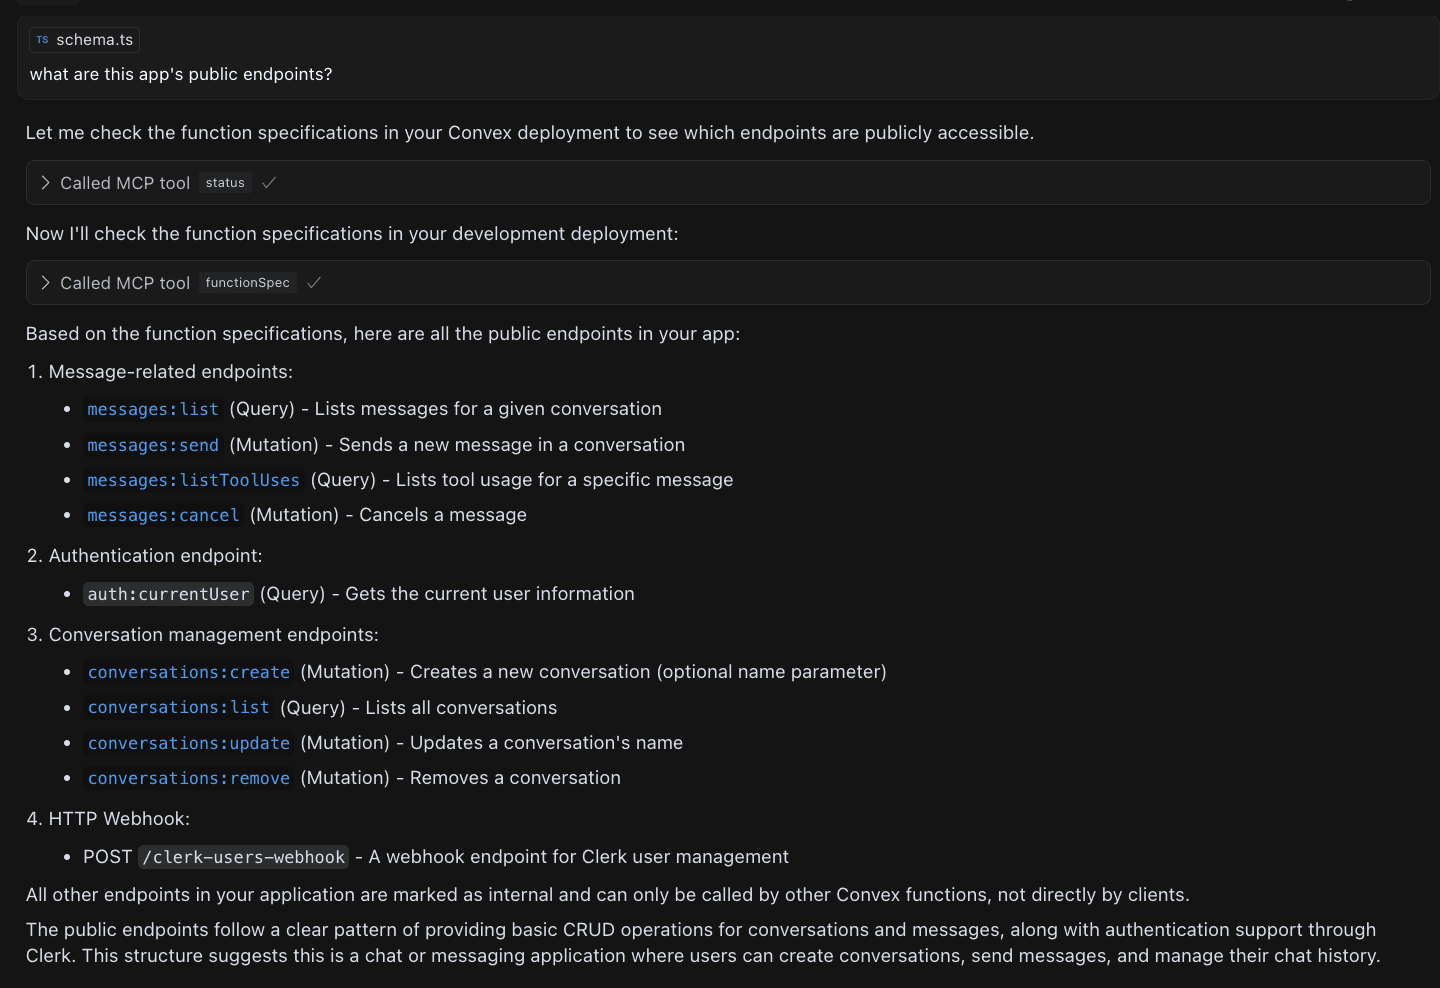Expand the status MCP tool call chevron
Screen dimensions: 1440x988
tap(45, 183)
